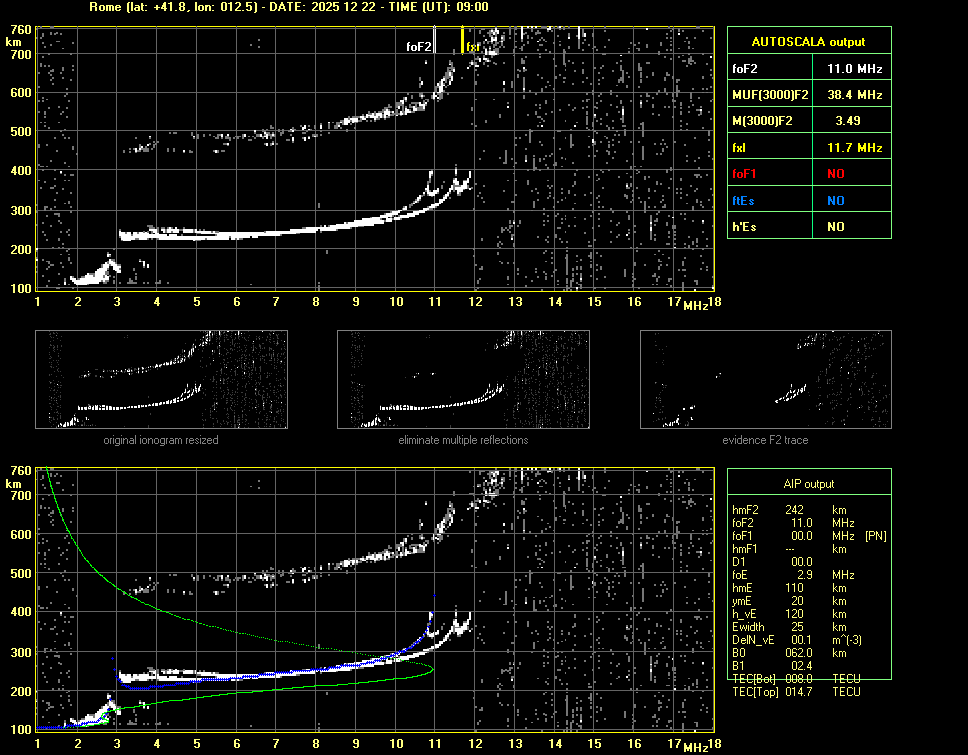Select the yellow fxI 11.7 MHz value

[854, 148]
